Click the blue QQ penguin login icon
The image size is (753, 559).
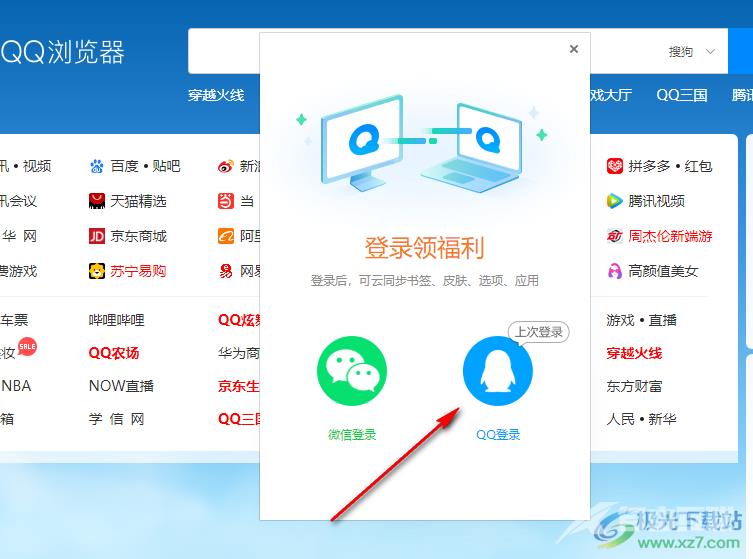pyautogui.click(x=498, y=371)
